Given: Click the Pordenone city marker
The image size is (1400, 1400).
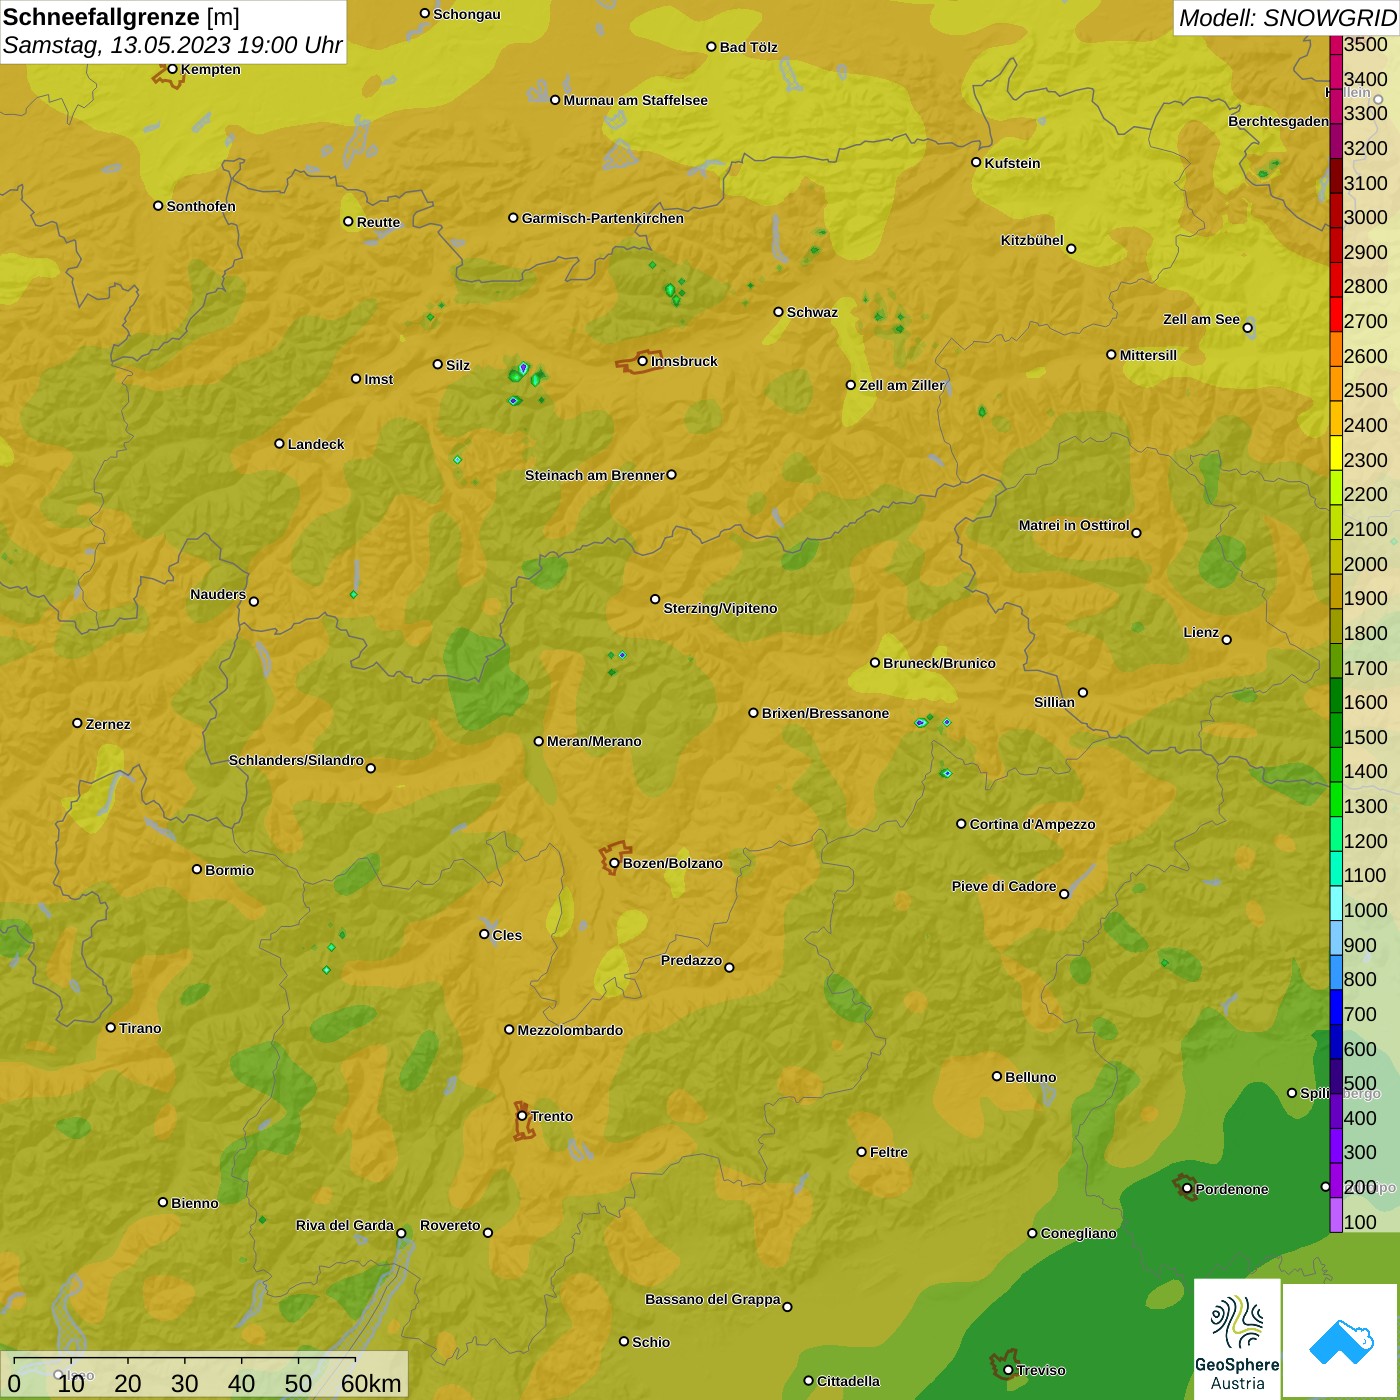Looking at the screenshot, I should (1187, 1189).
